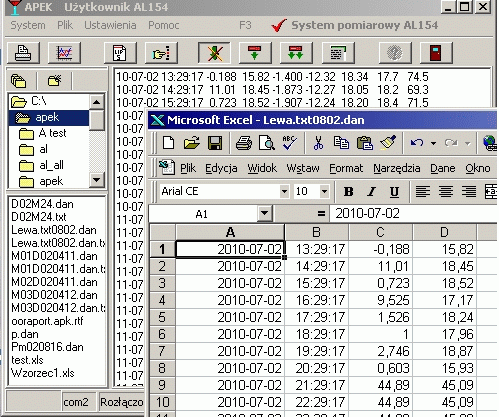499x417 pixels.
Task: Click the grey question mark help icon
Action: point(395,53)
